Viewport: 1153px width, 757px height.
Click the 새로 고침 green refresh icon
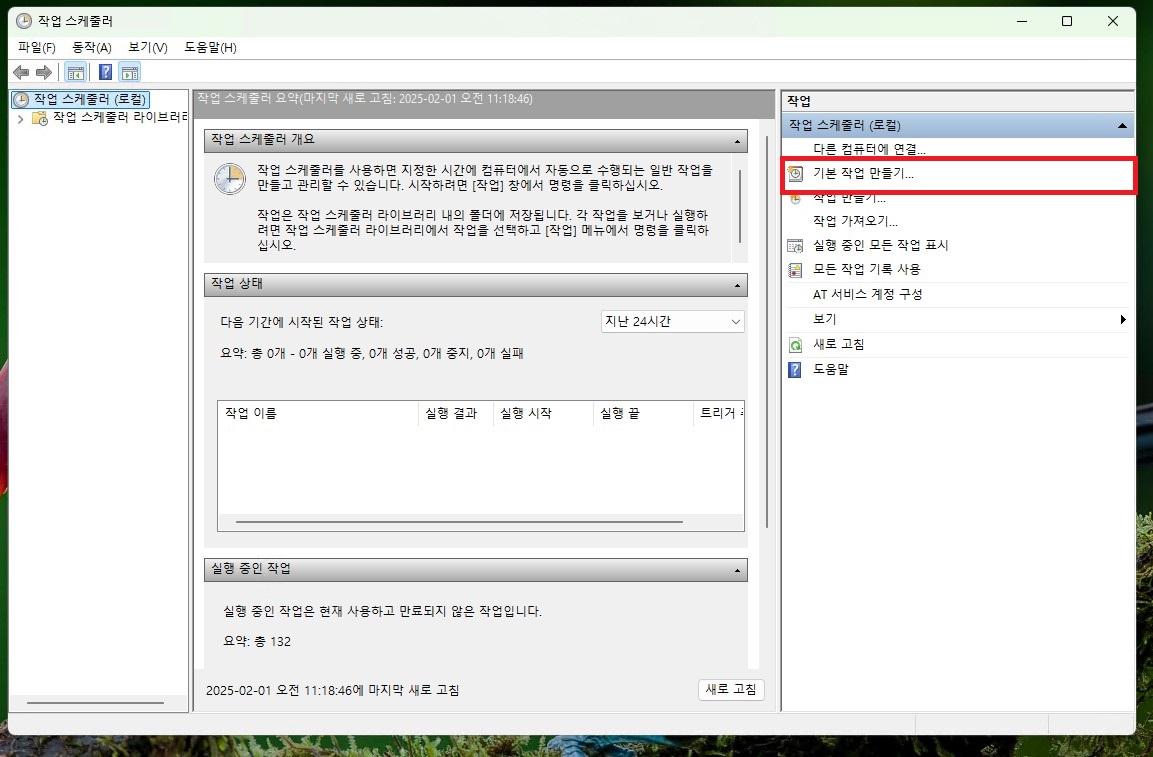pyautogui.click(x=795, y=344)
